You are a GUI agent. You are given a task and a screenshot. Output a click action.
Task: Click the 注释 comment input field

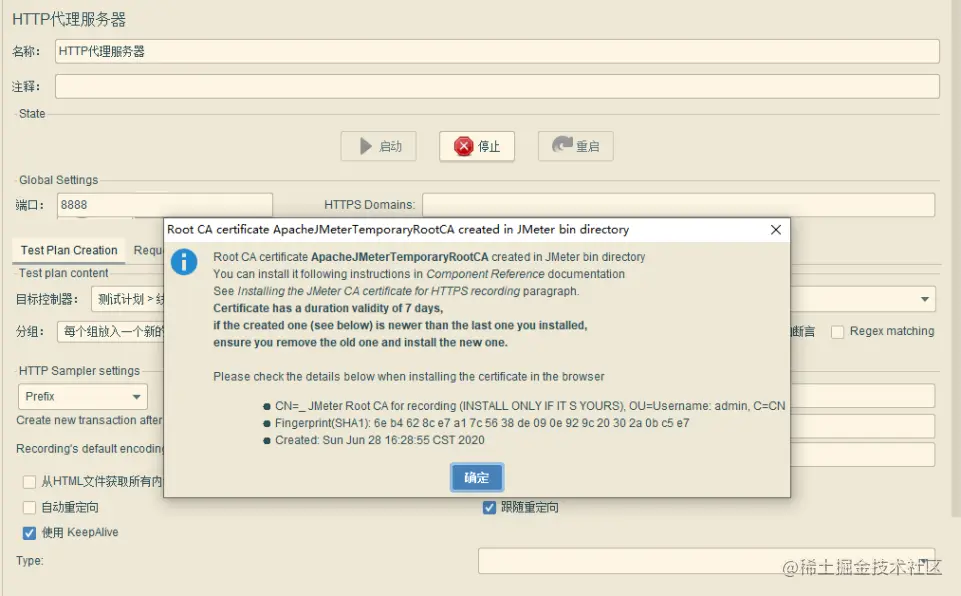pyautogui.click(x=497, y=86)
